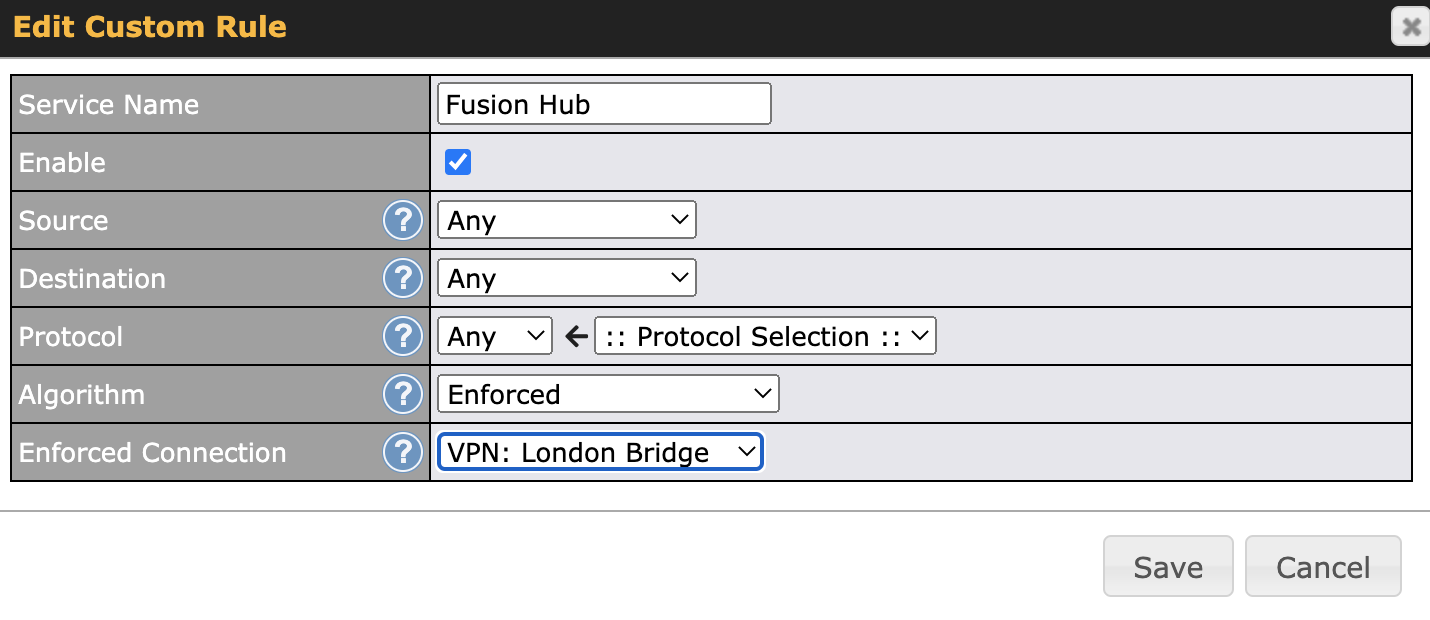Click the Enforced Connection row label
The image size is (1430, 620).
coord(152,453)
